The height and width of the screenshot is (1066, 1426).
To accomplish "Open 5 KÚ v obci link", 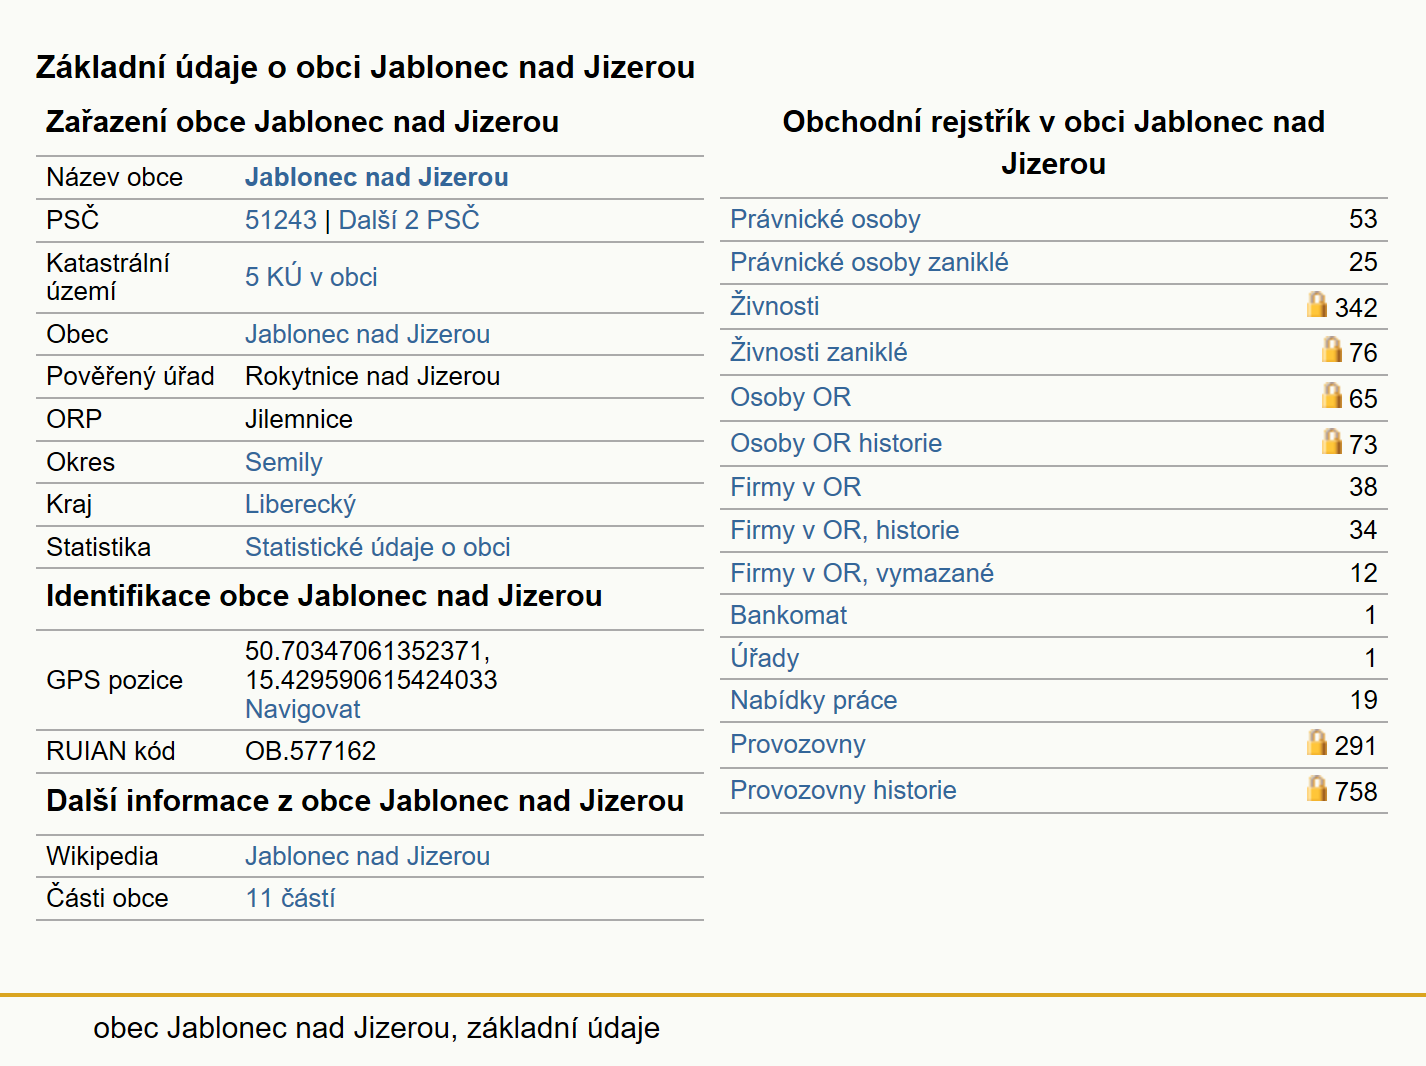I will (x=311, y=277).
